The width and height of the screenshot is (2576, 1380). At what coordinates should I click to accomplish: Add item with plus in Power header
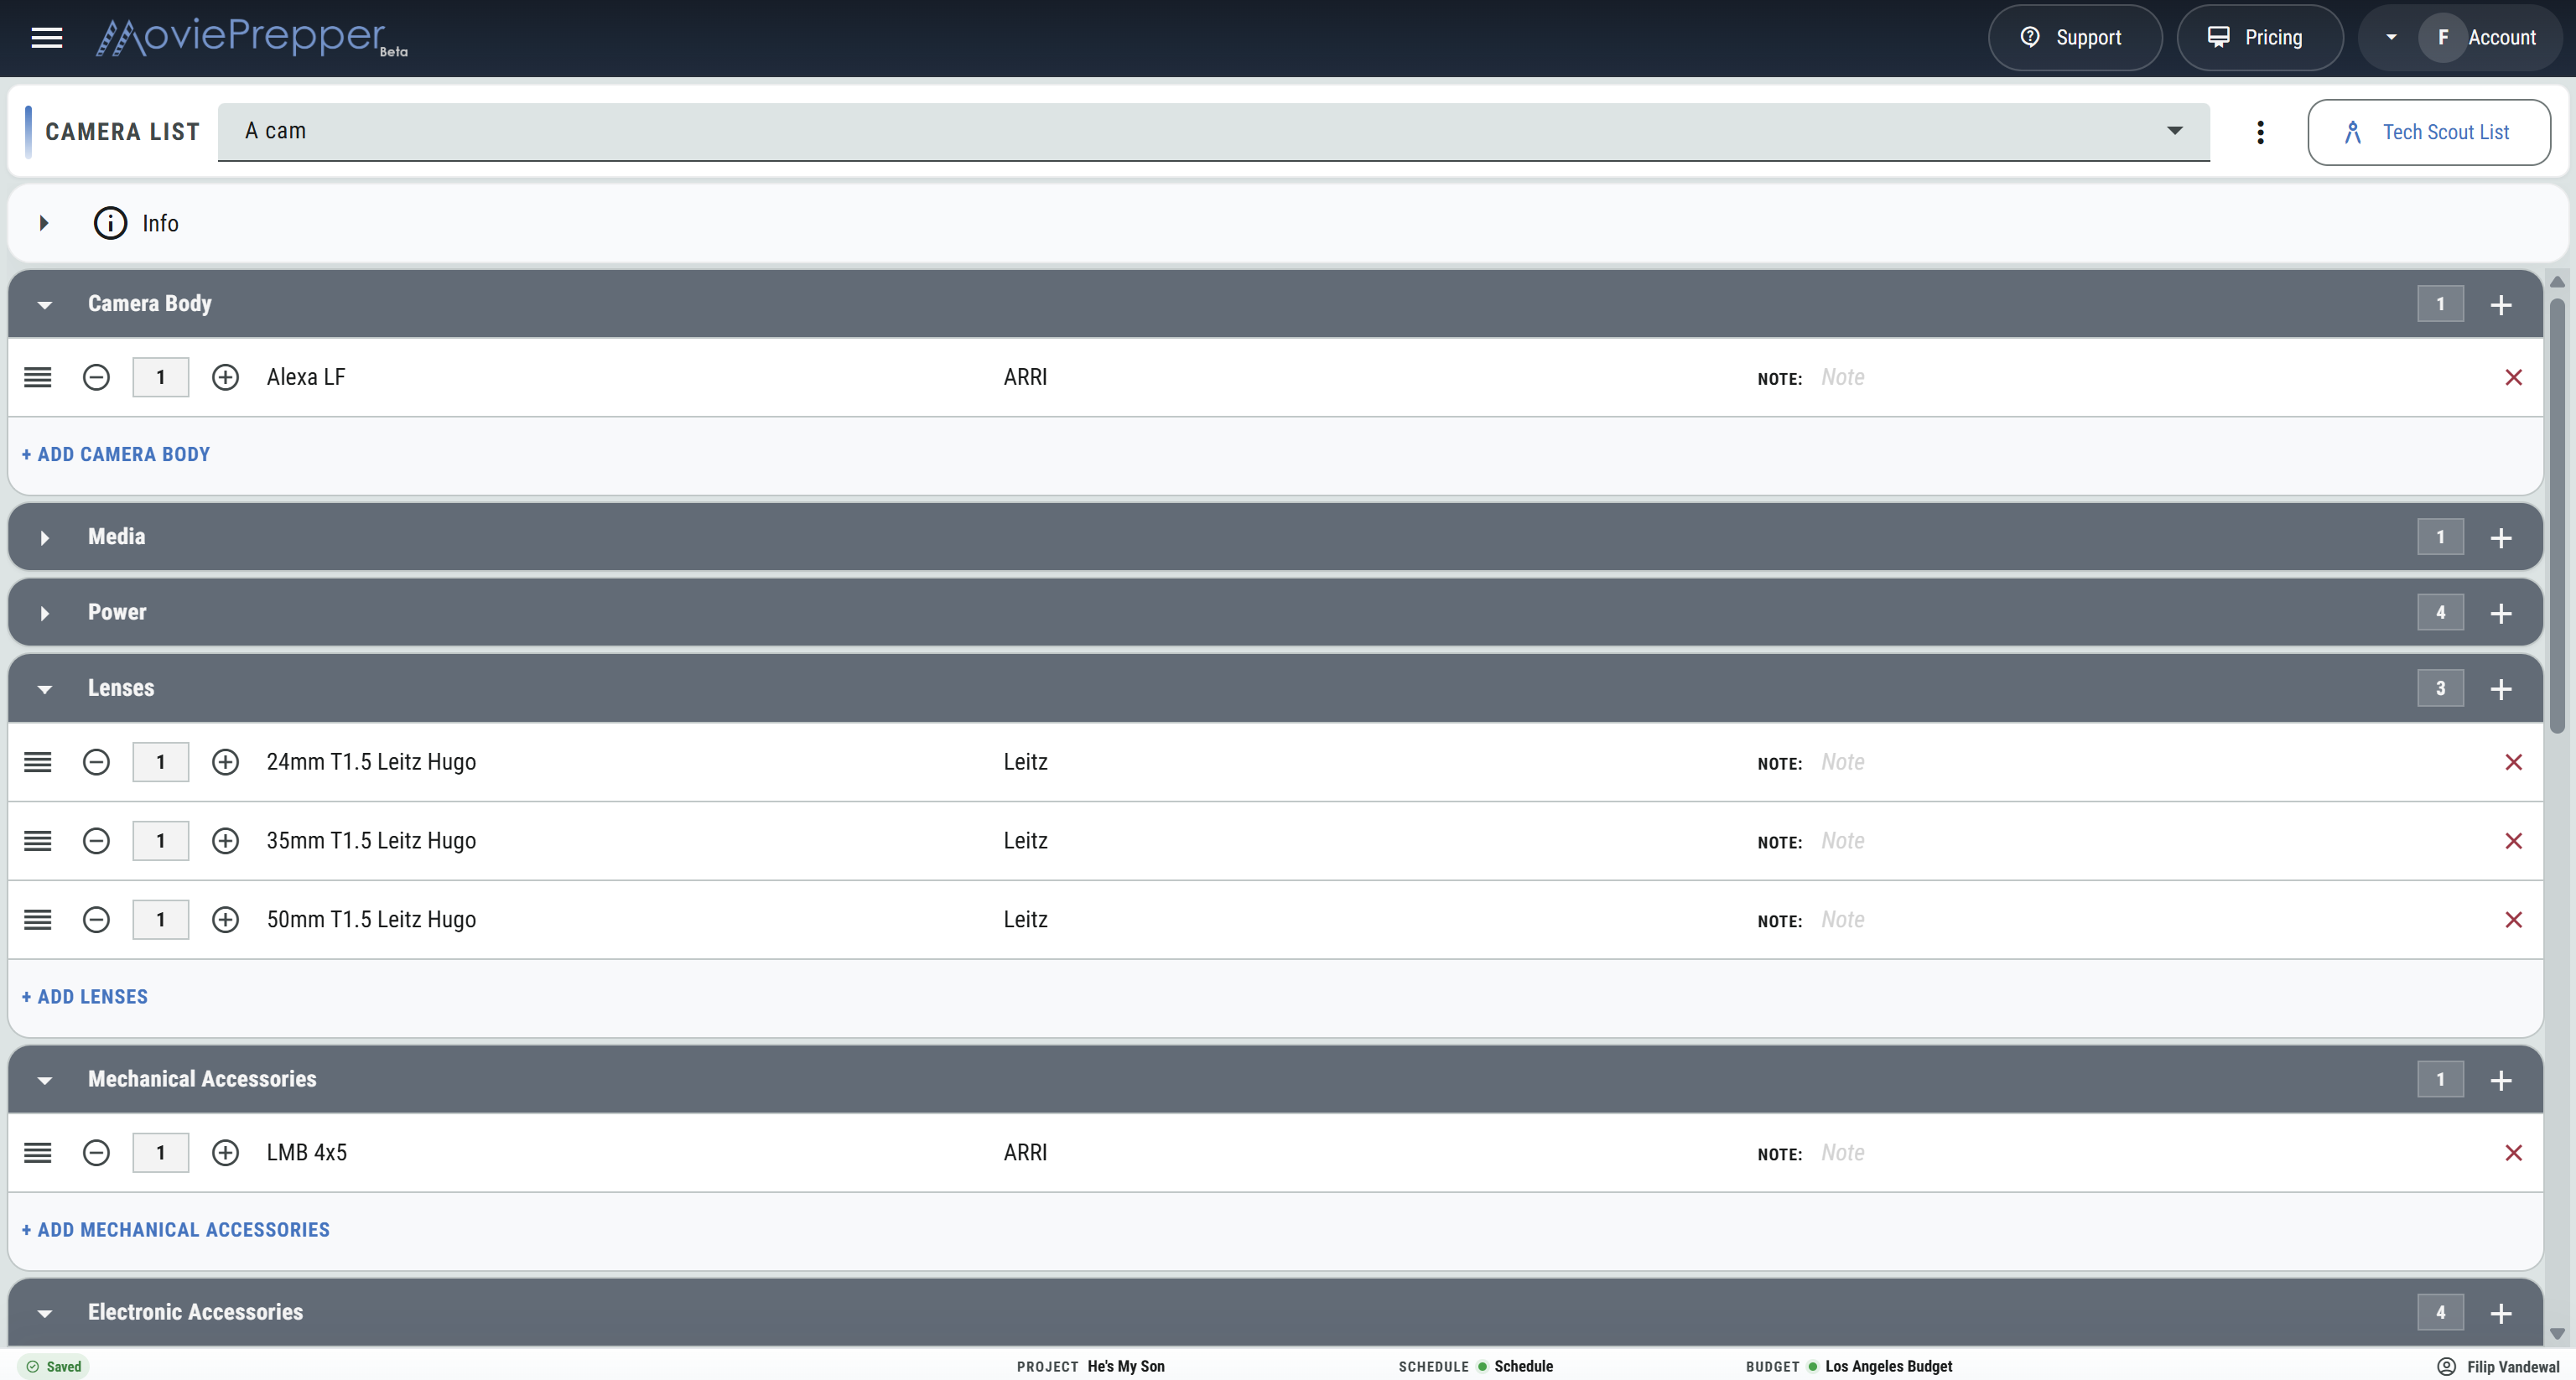[2501, 613]
